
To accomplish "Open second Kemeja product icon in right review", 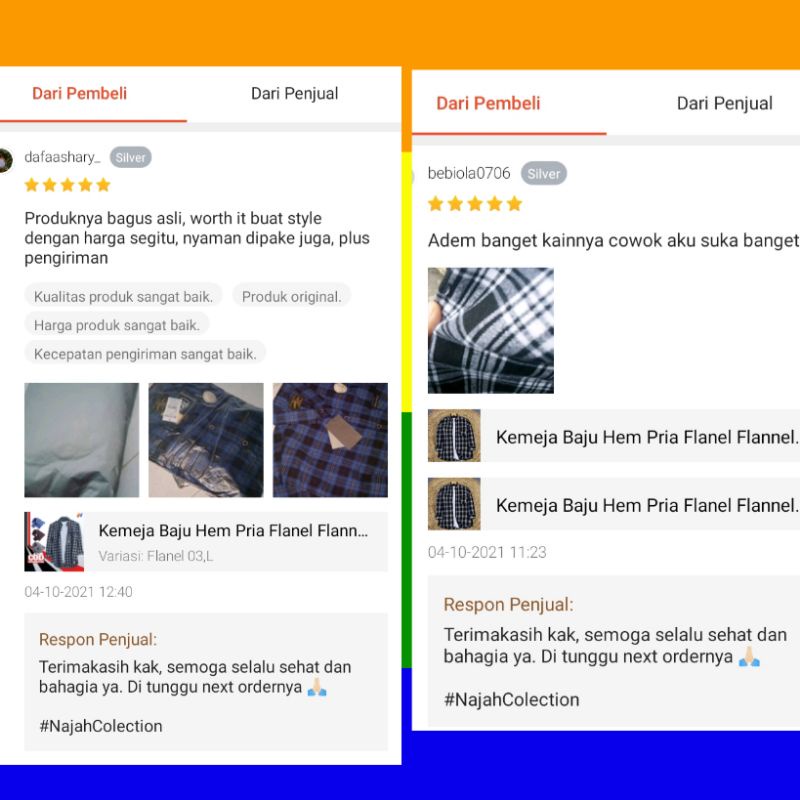I will pos(454,504).
